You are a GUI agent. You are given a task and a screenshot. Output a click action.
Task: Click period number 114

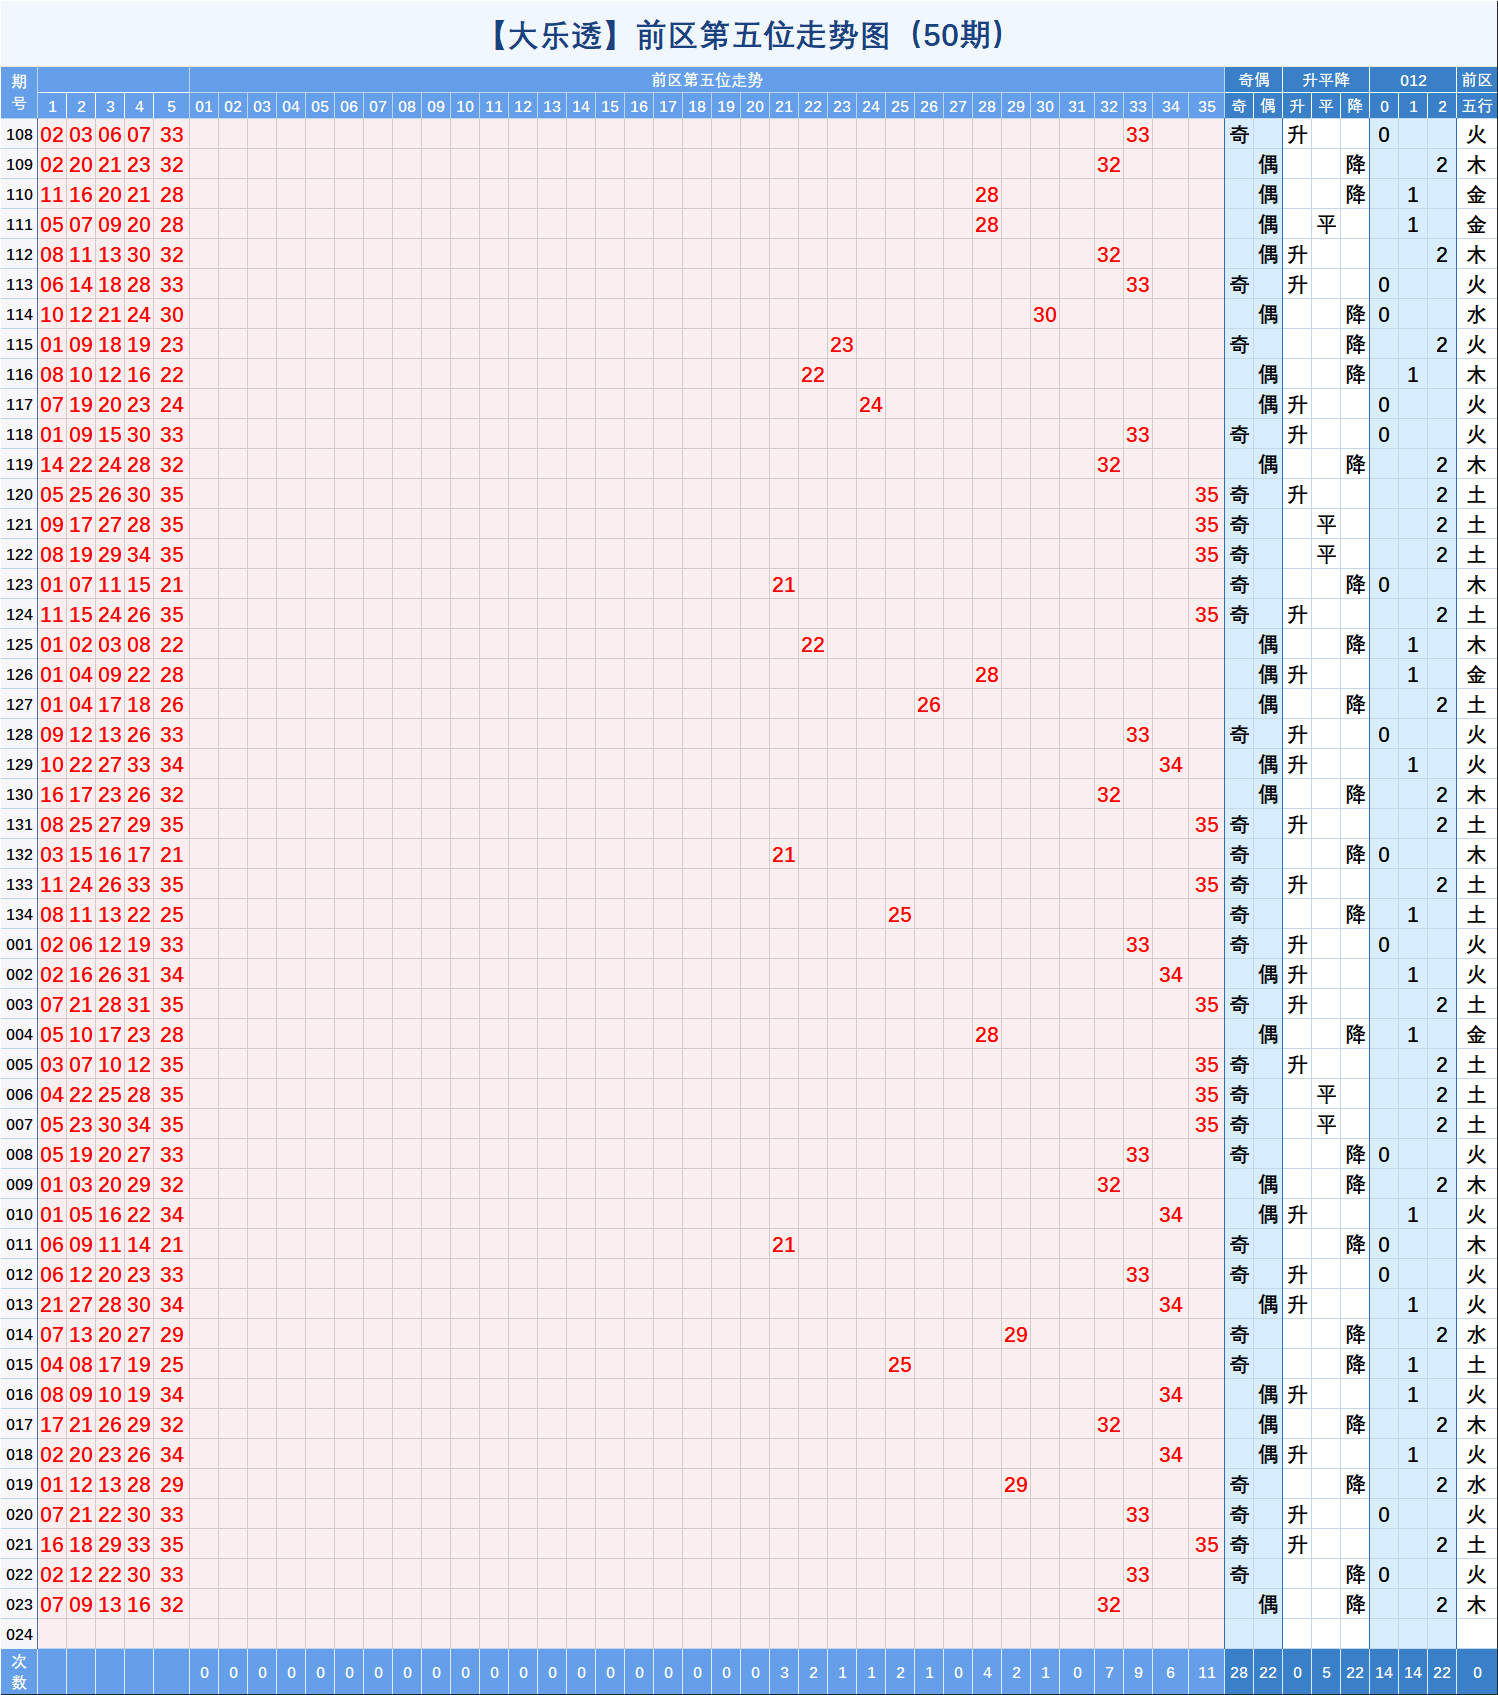click(x=19, y=314)
